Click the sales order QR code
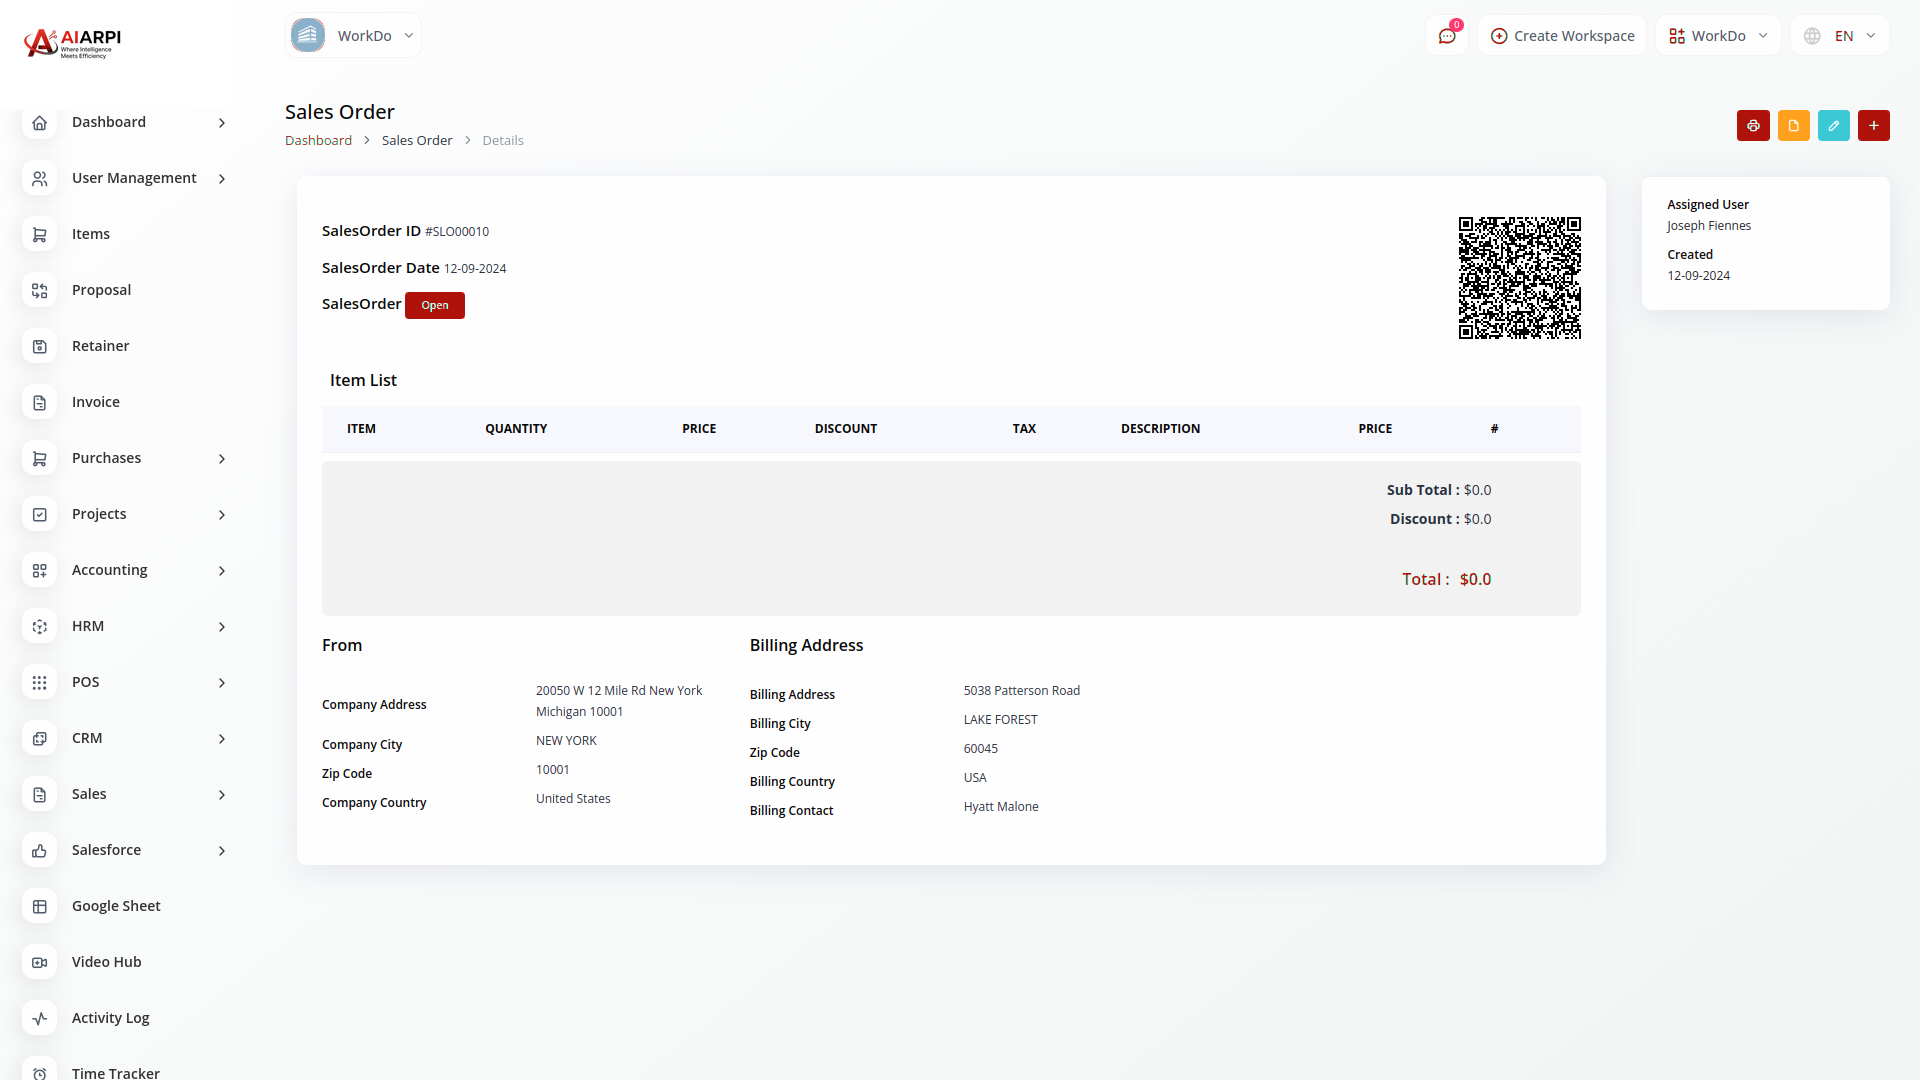 [1519, 278]
